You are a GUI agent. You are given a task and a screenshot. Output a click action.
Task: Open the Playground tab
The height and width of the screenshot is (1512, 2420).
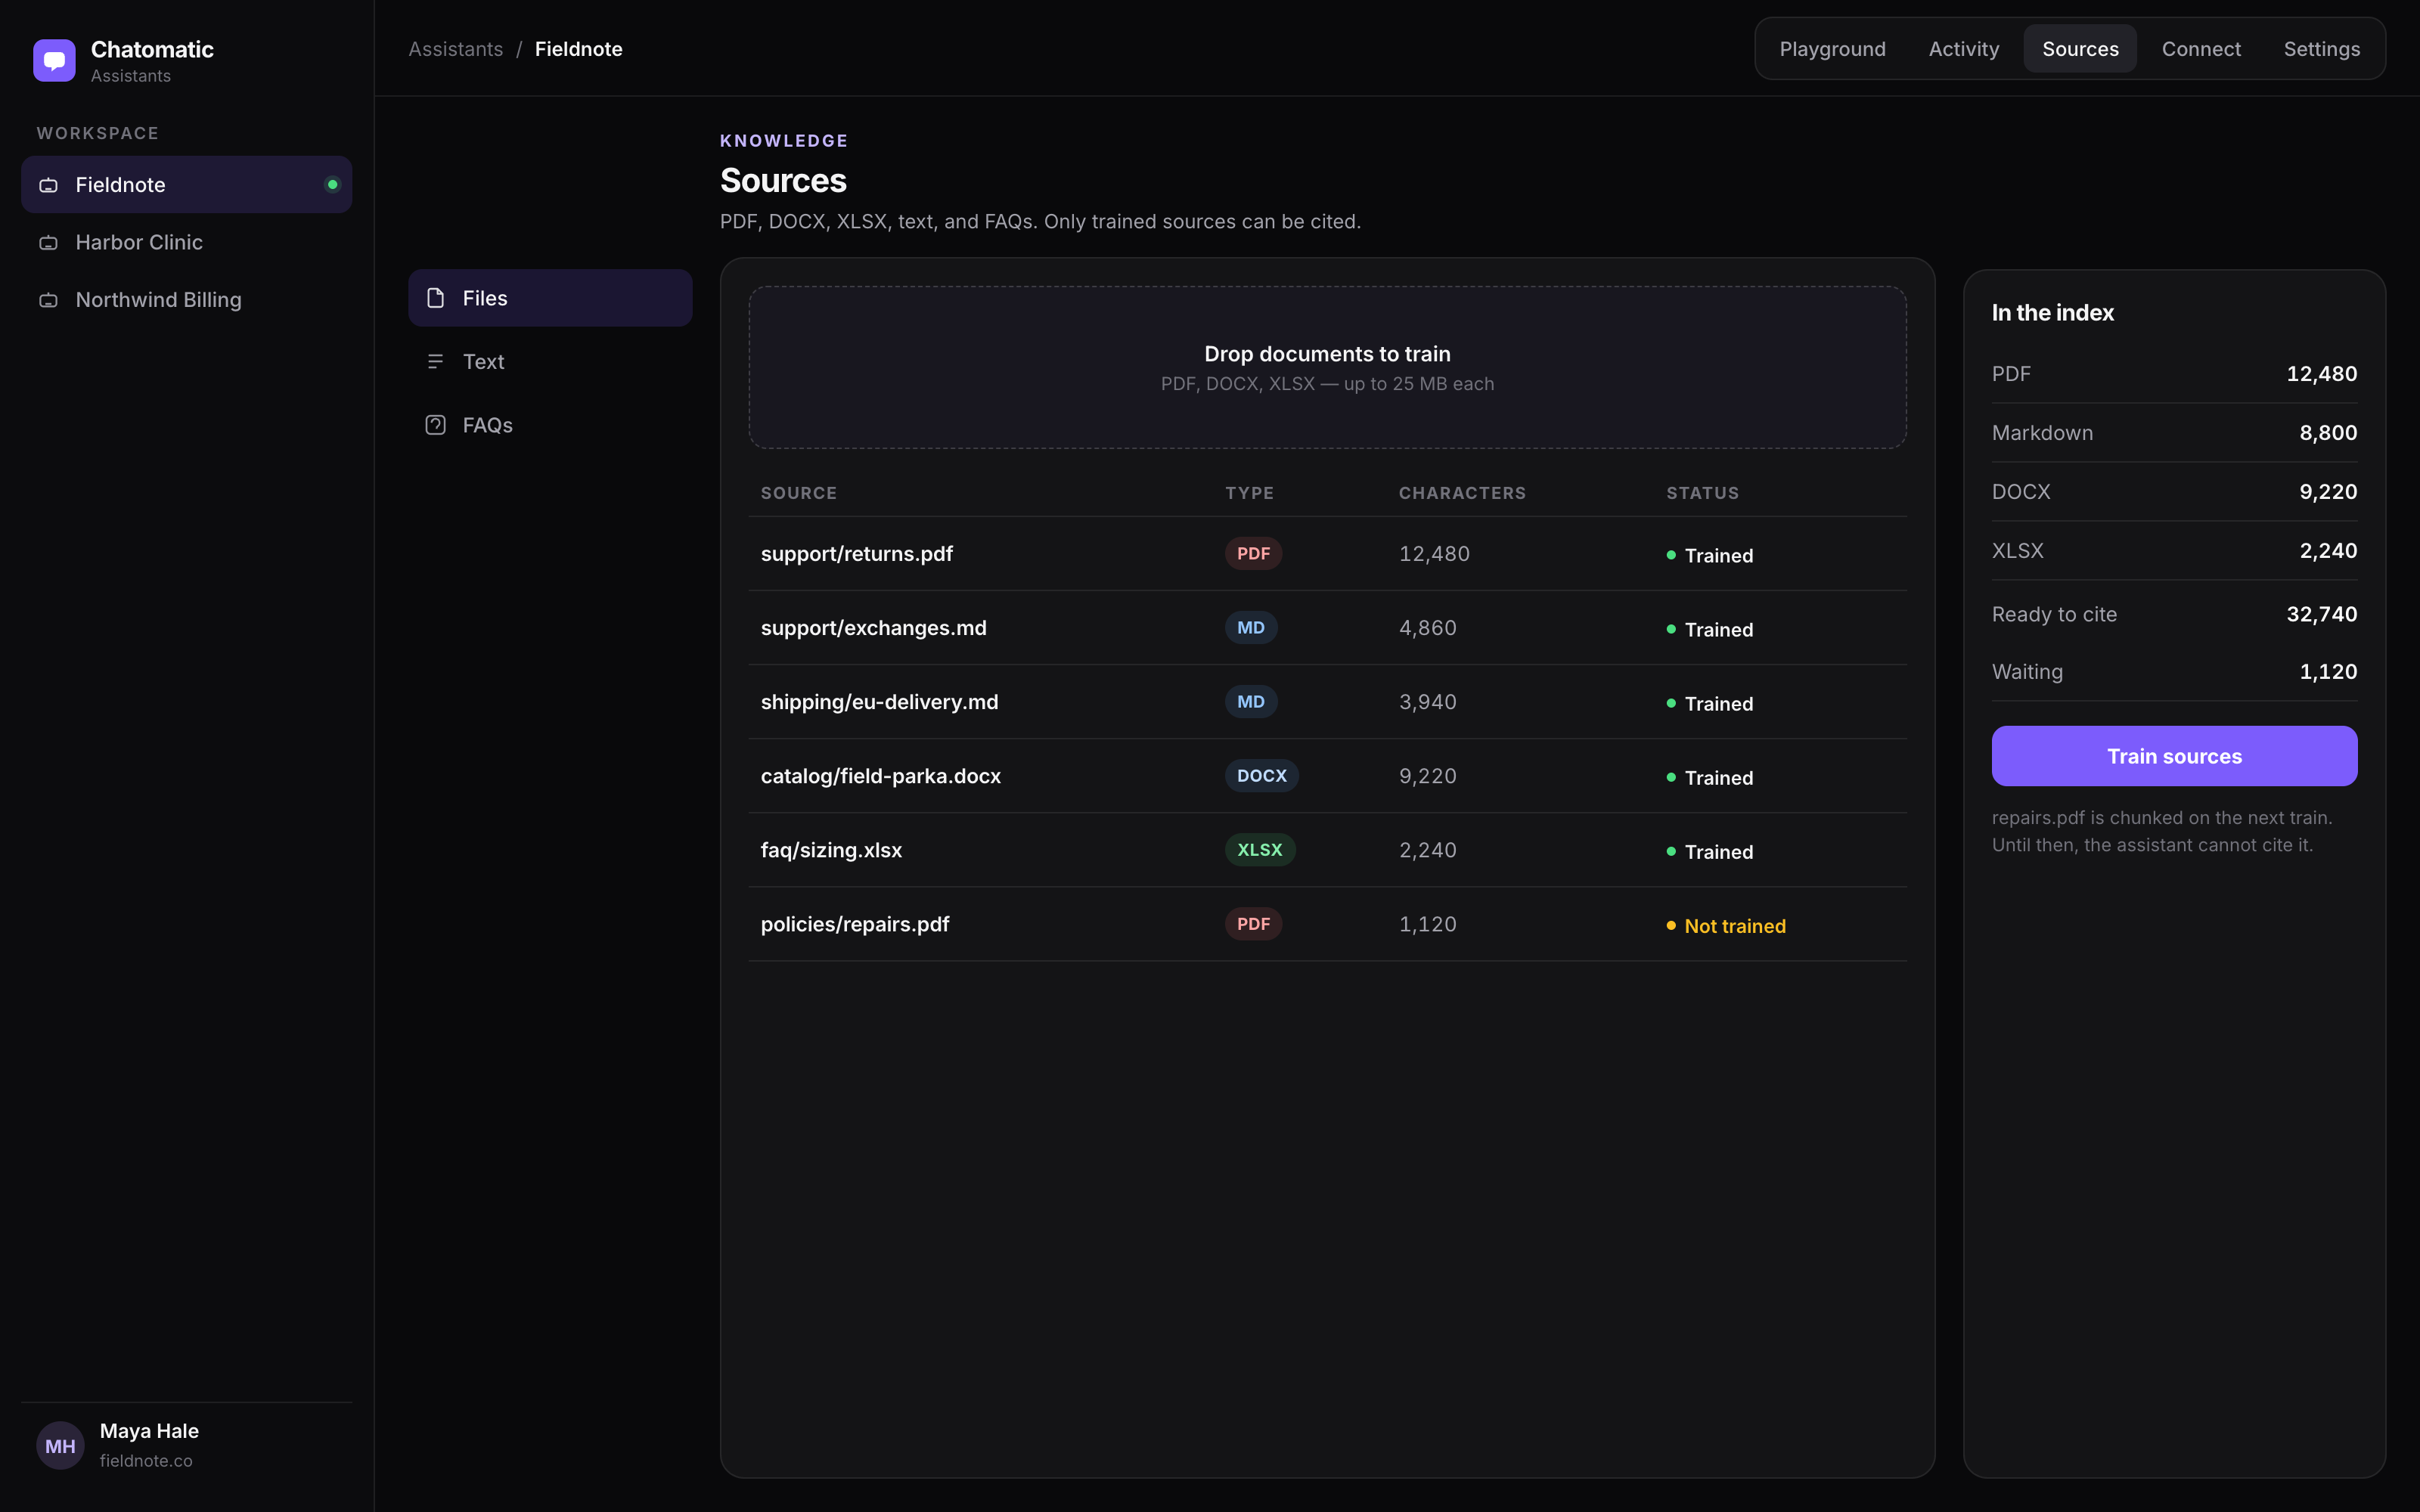tap(1832, 48)
